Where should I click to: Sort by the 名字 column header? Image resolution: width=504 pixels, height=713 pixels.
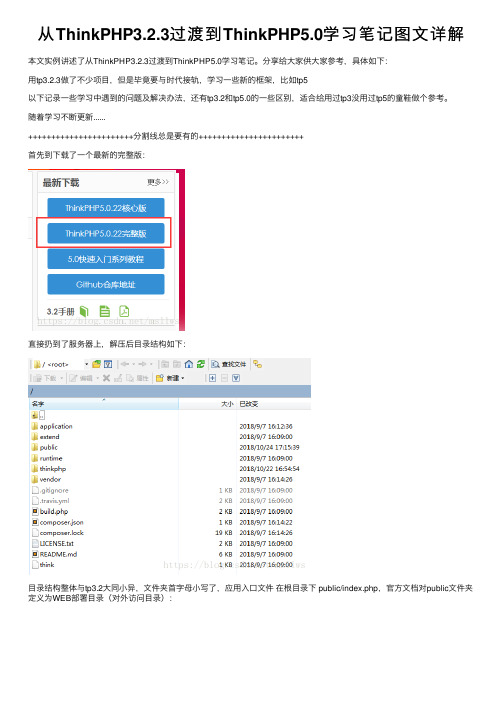click(x=104, y=403)
